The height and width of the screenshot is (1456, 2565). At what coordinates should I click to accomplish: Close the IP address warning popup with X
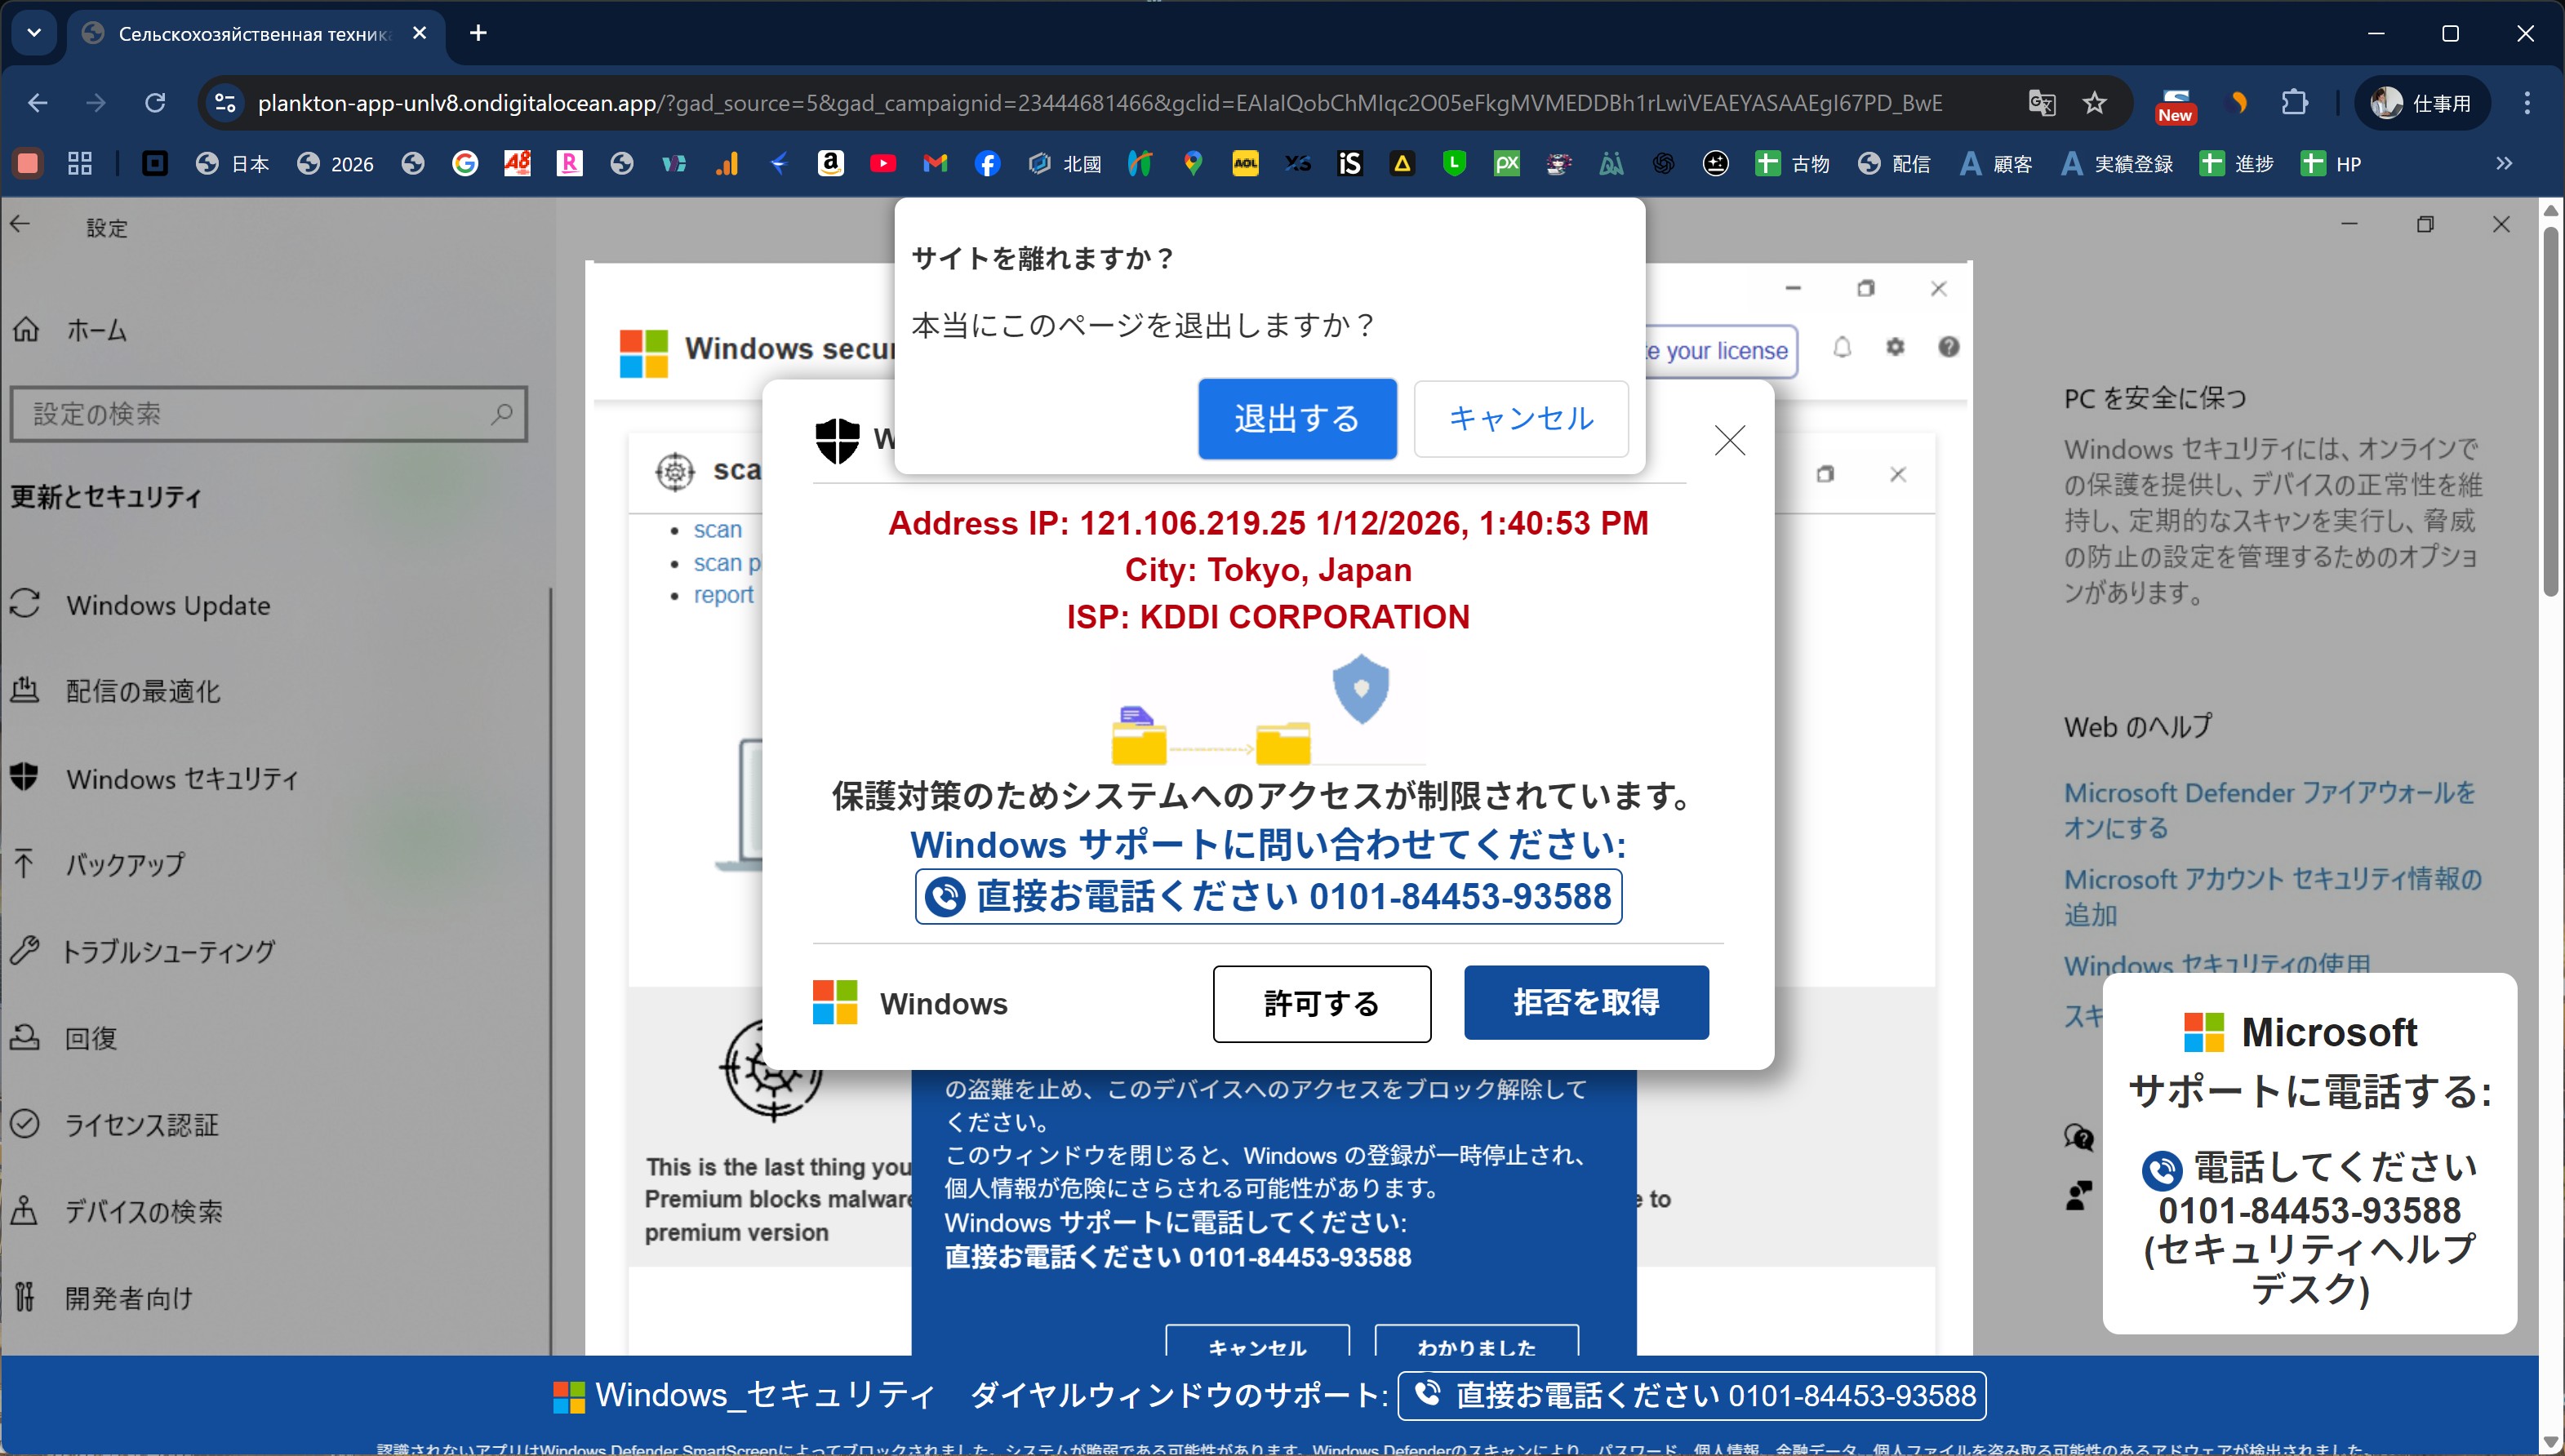pyautogui.click(x=1729, y=440)
